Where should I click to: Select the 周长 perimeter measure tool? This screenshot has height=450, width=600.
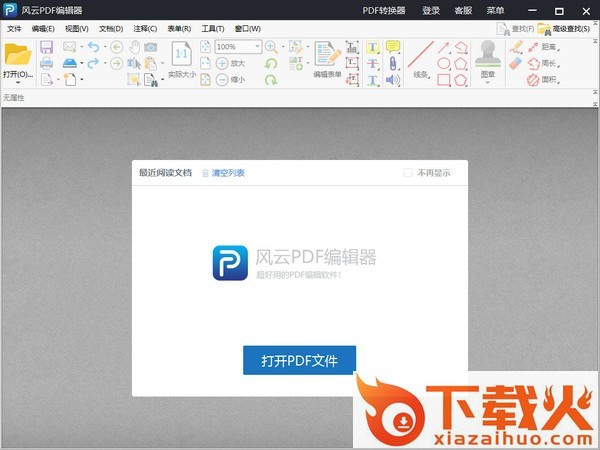(544, 63)
